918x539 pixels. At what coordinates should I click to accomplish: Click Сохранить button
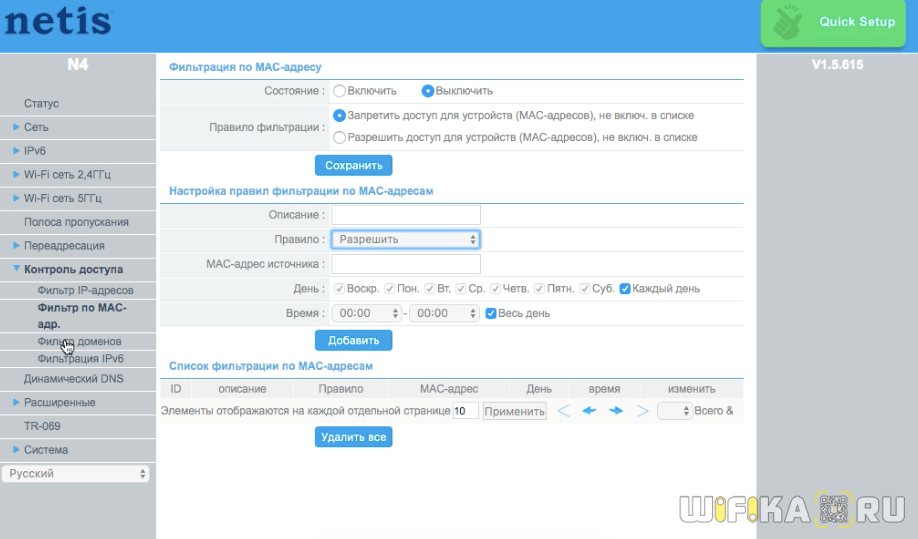354,166
